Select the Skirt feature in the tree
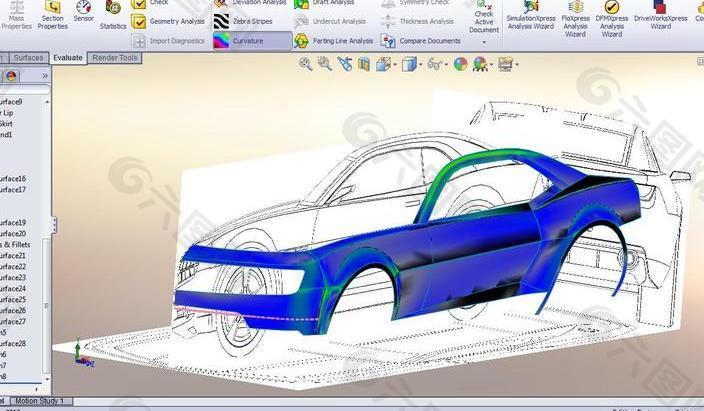 [x=6, y=124]
